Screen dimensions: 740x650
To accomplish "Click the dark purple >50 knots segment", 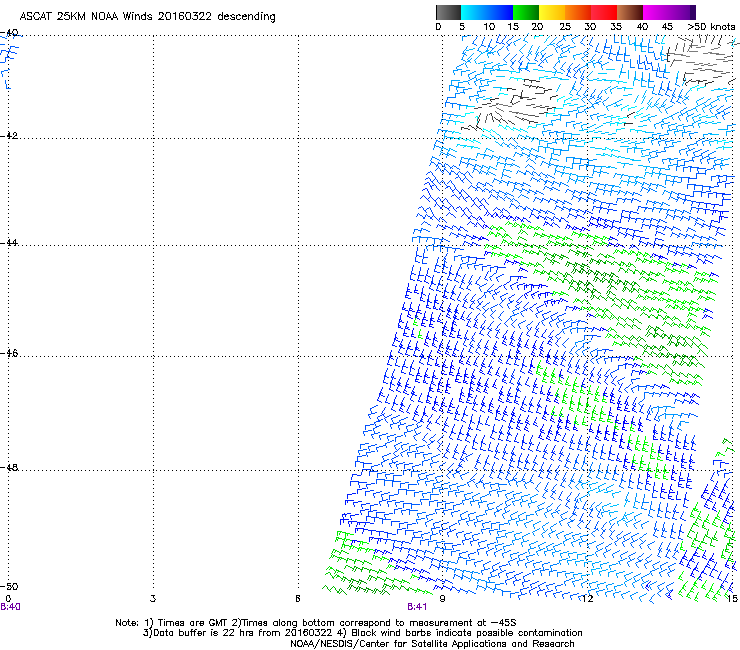I will (x=693, y=12).
